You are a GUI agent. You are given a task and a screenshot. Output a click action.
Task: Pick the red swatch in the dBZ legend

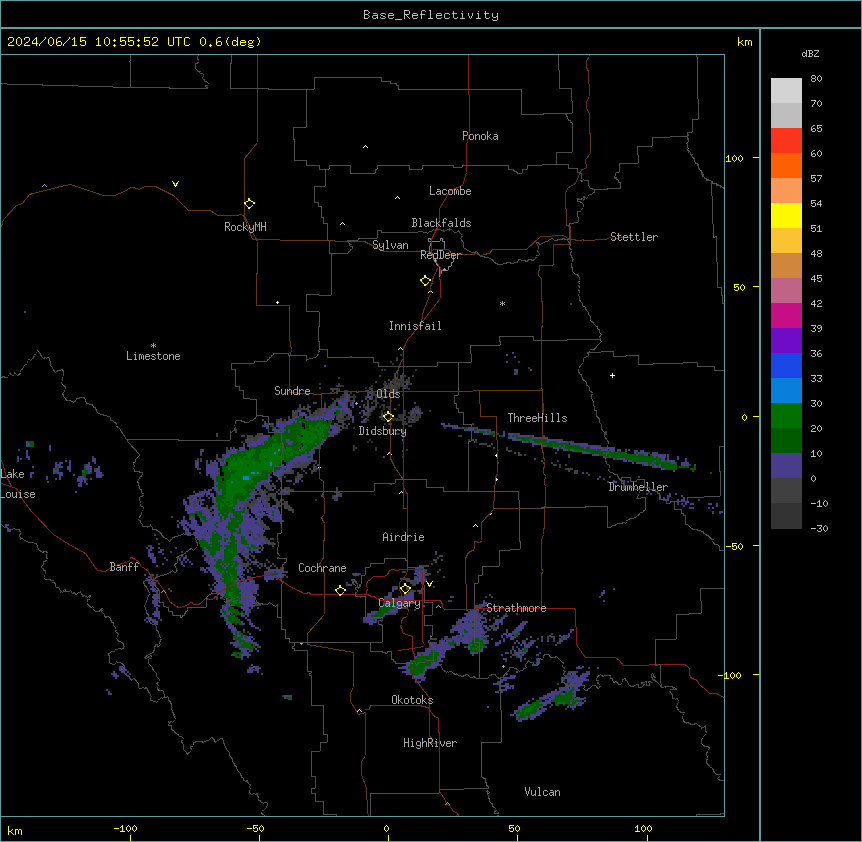786,141
